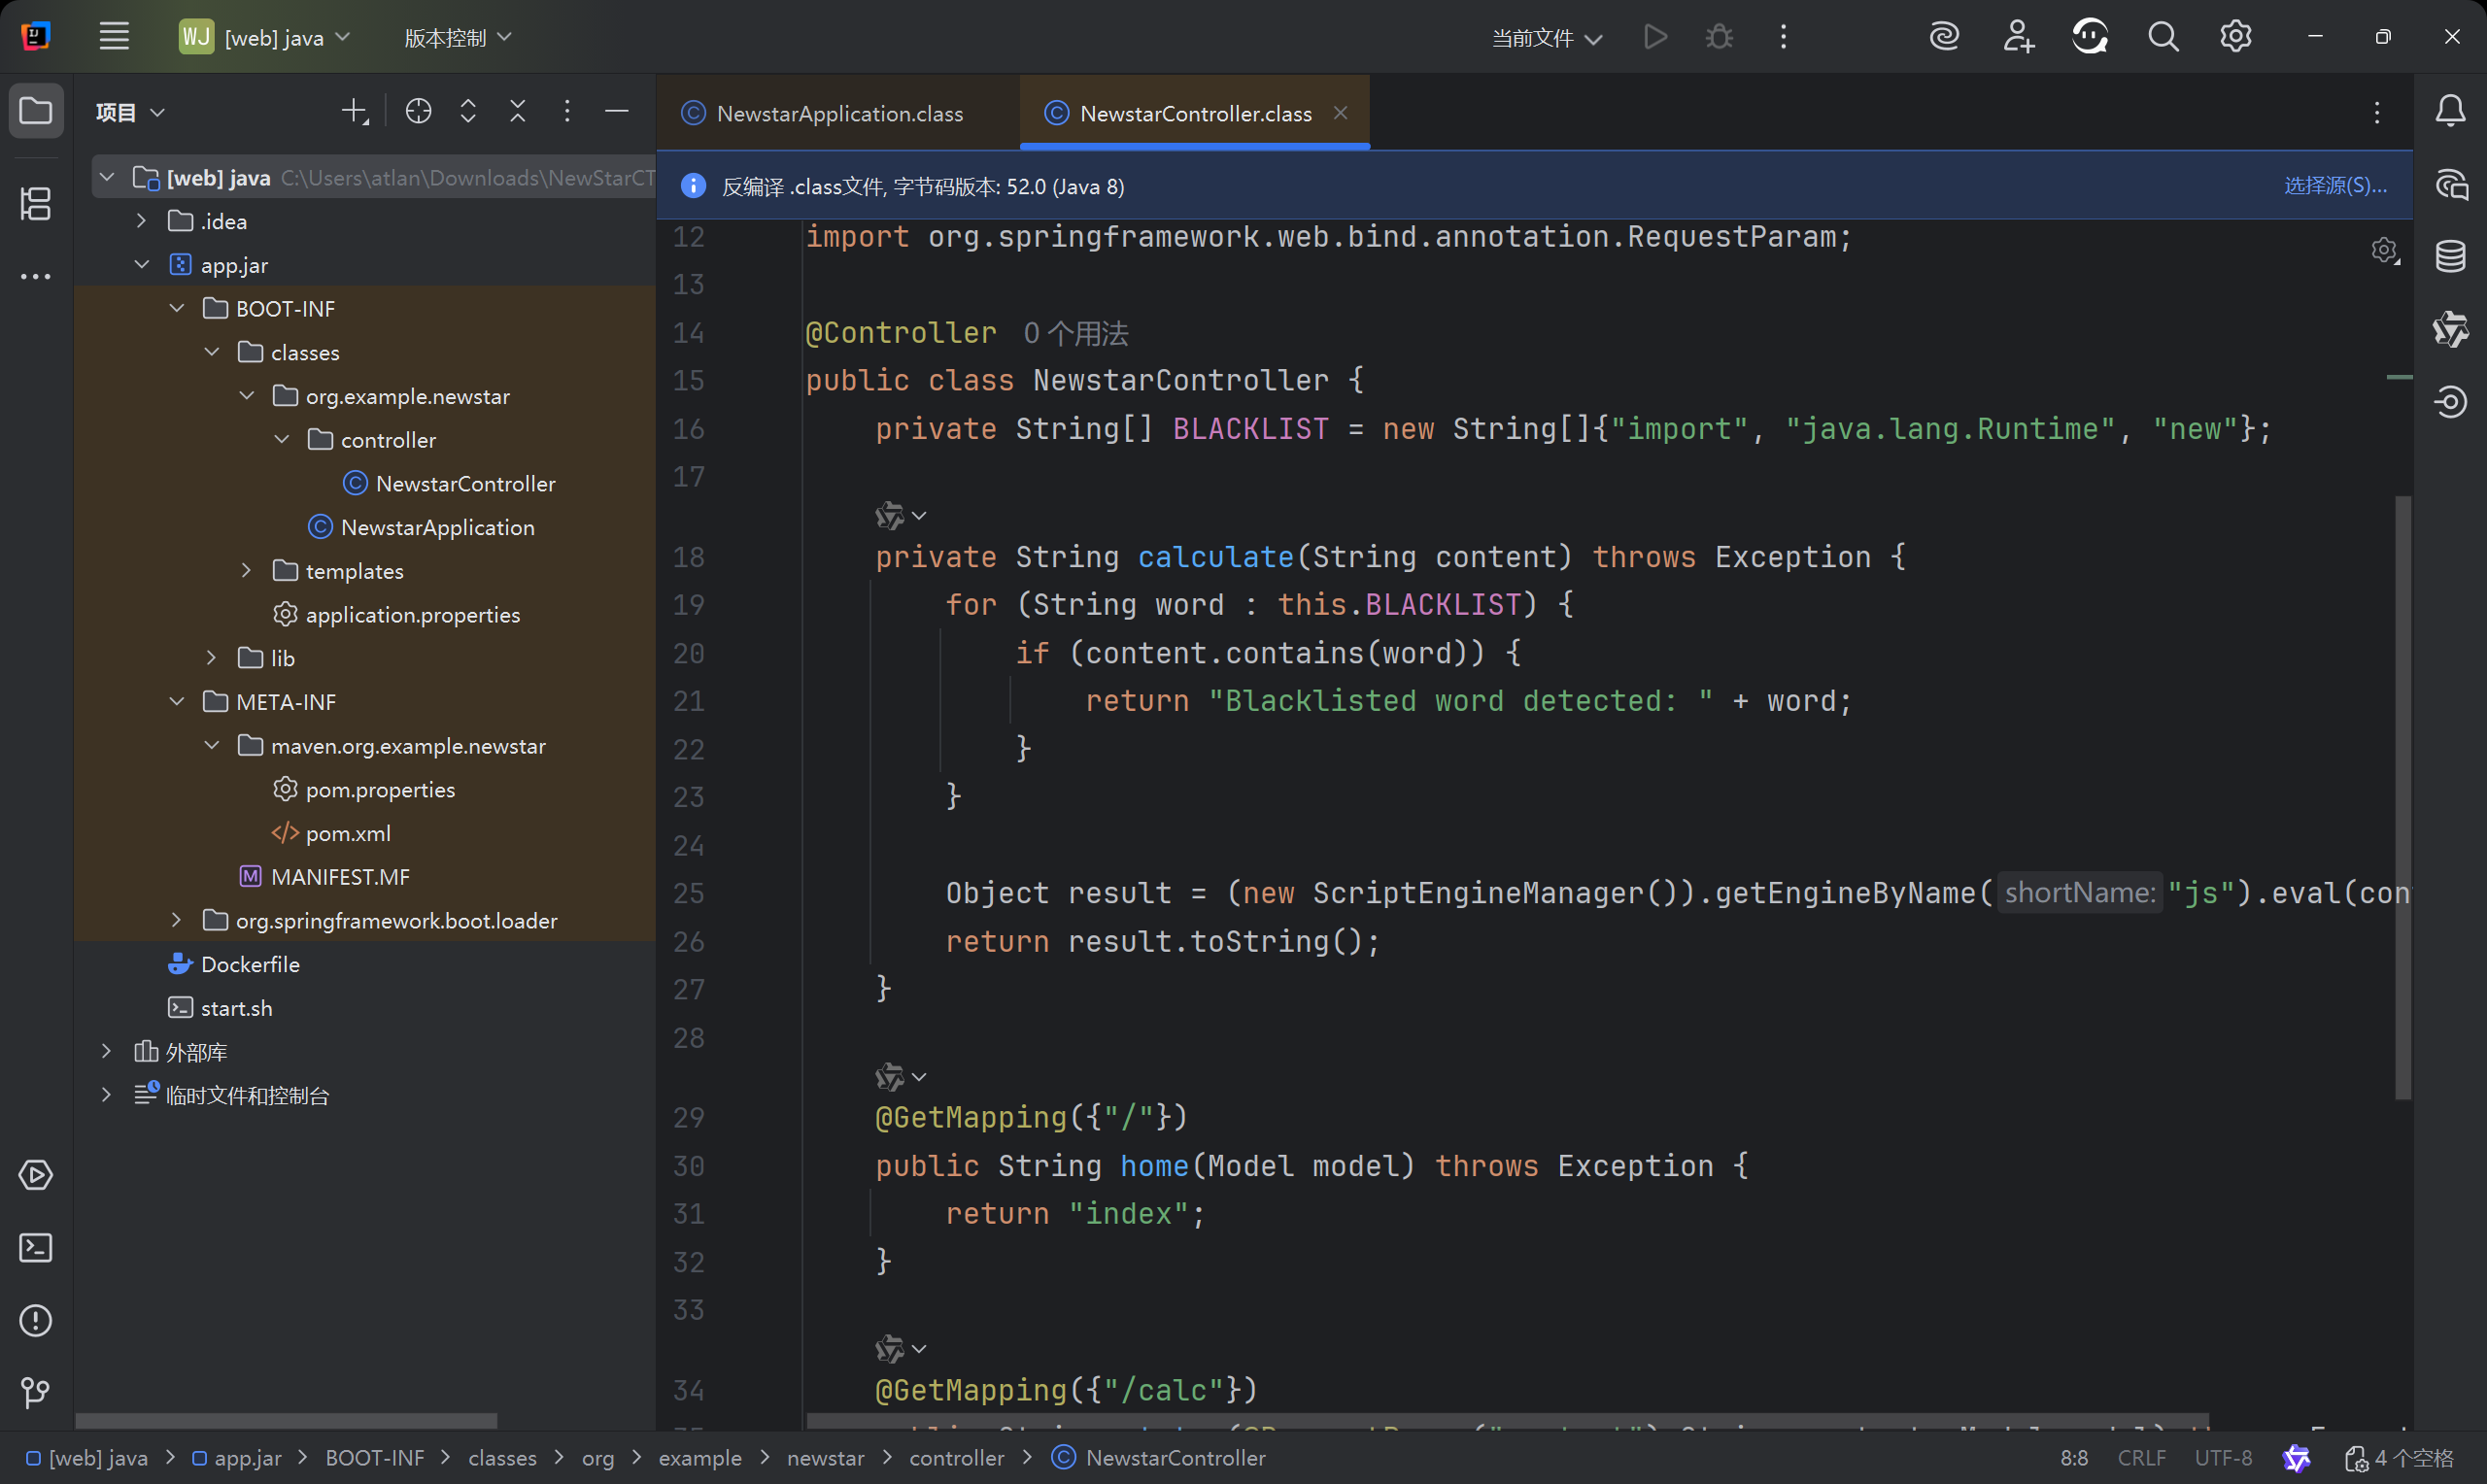Toggle reader mode settings icon in editor
This screenshot has width=2487, height=1484.
tap(2384, 250)
